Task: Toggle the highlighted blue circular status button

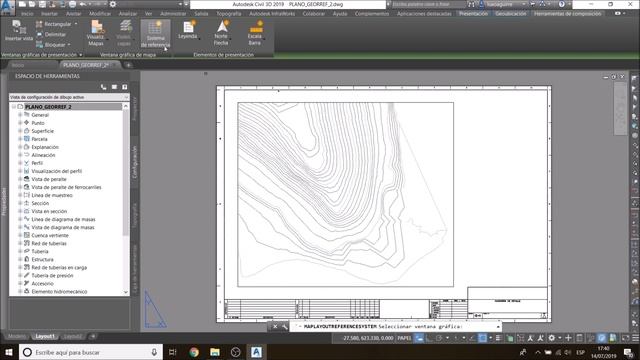Action: (602, 338)
